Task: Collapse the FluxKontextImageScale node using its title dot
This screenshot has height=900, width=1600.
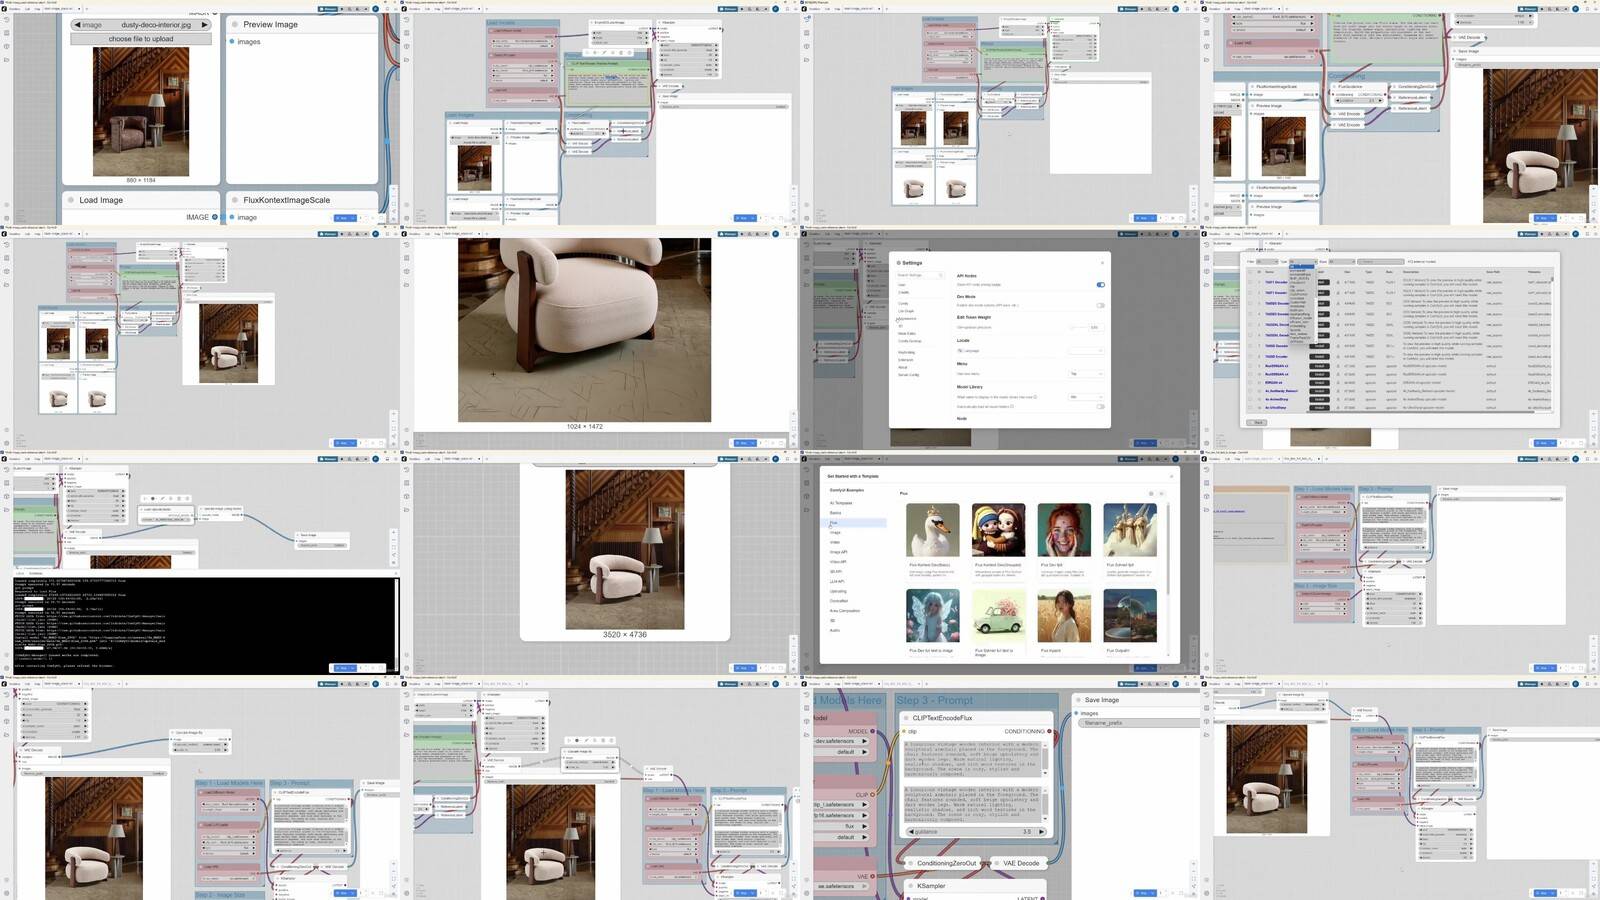Action: coord(235,200)
